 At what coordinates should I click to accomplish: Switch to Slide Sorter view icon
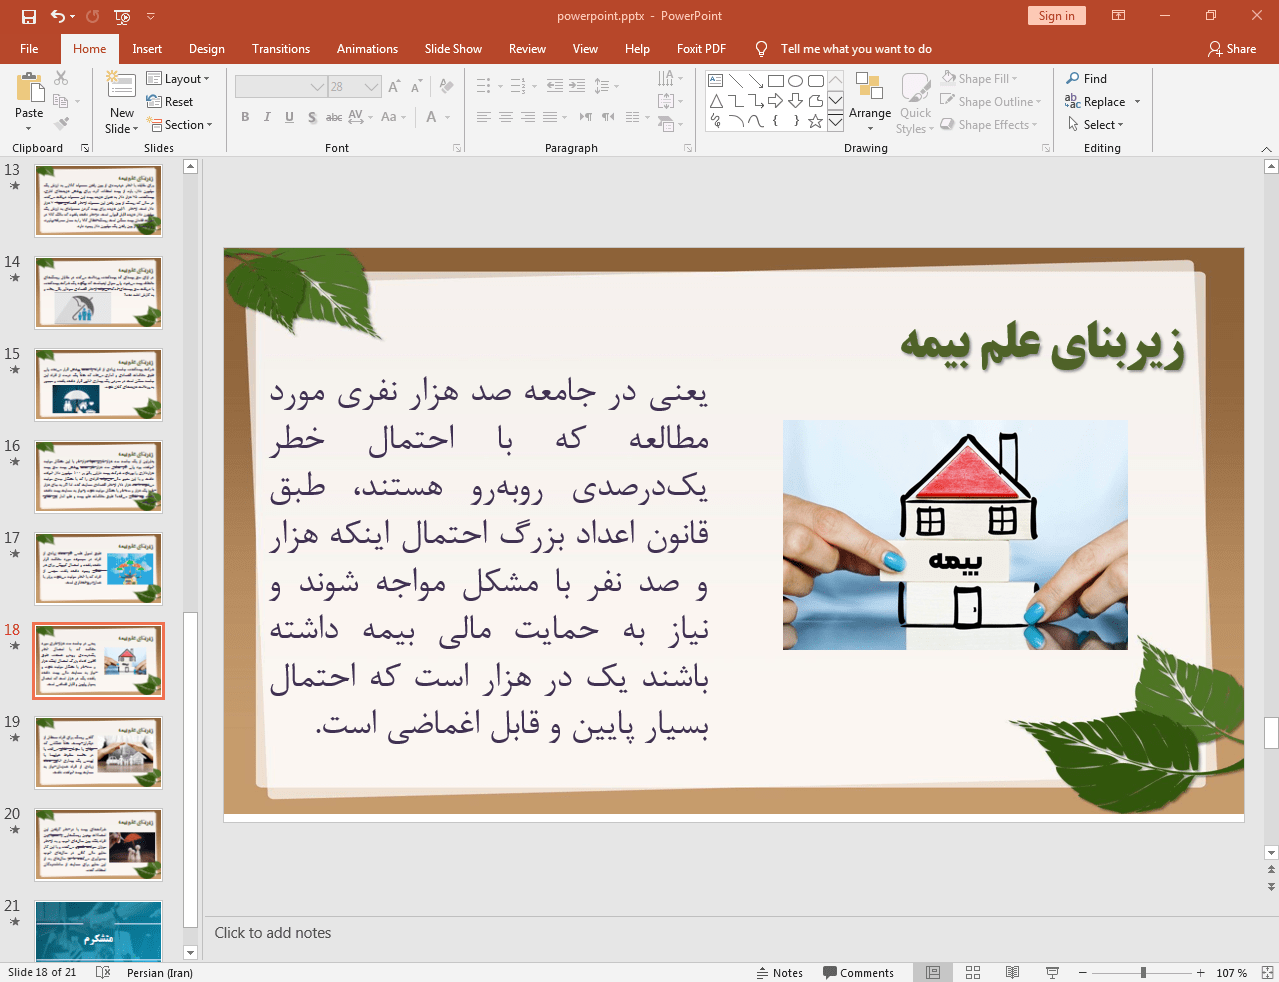pyautogui.click(x=973, y=972)
